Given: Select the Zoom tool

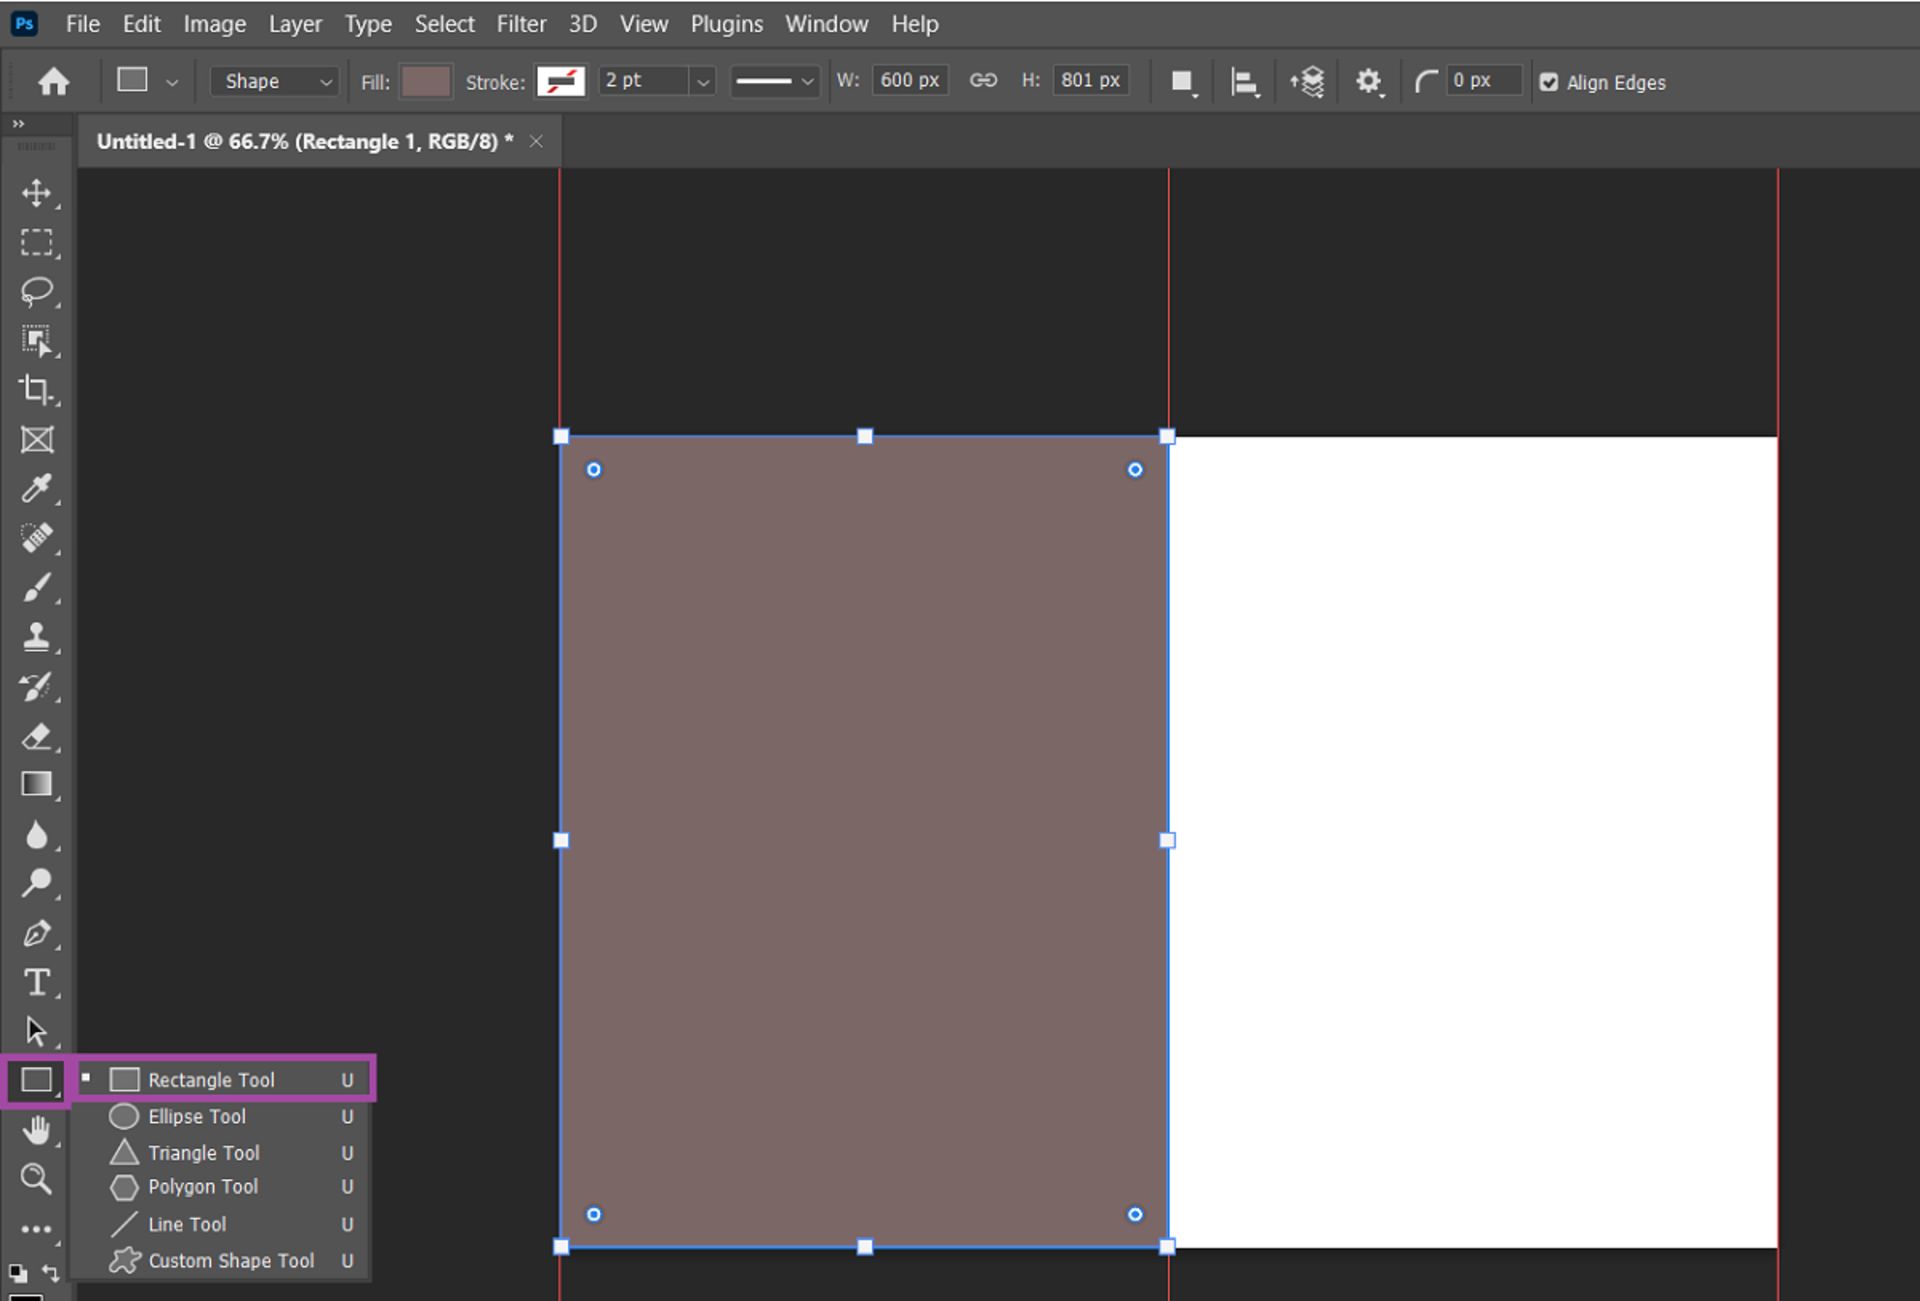Looking at the screenshot, I should [x=37, y=1178].
